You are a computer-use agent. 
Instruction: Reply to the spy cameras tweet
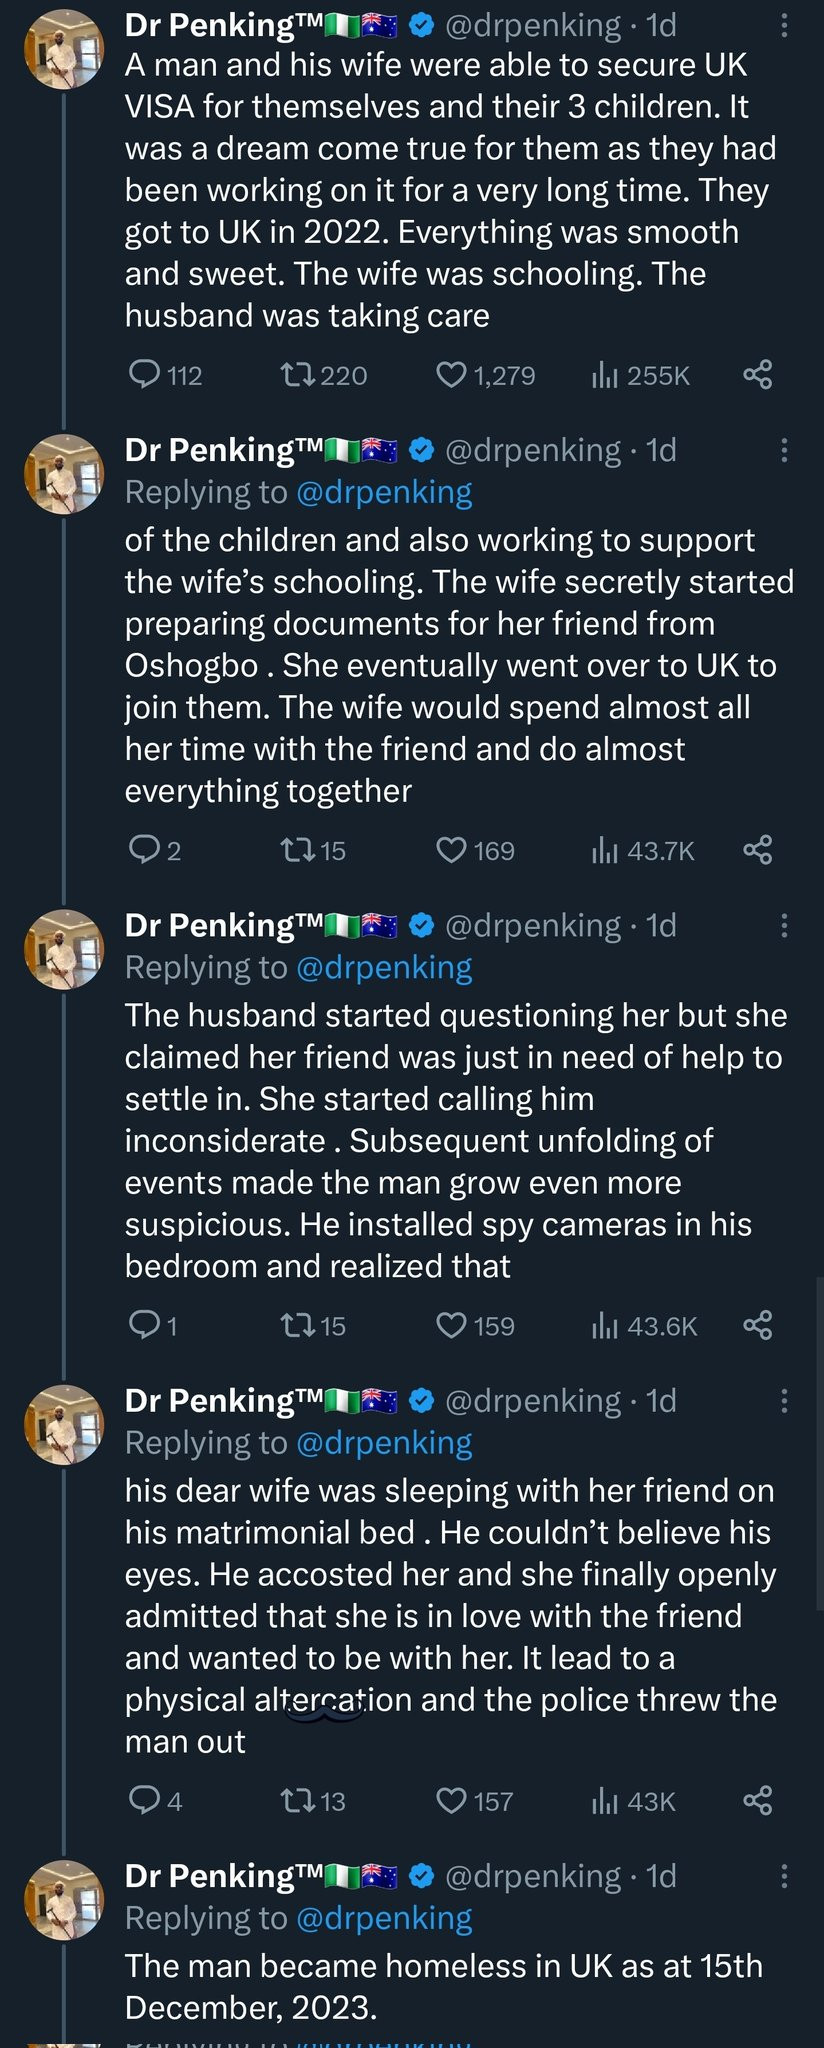click(x=146, y=1325)
